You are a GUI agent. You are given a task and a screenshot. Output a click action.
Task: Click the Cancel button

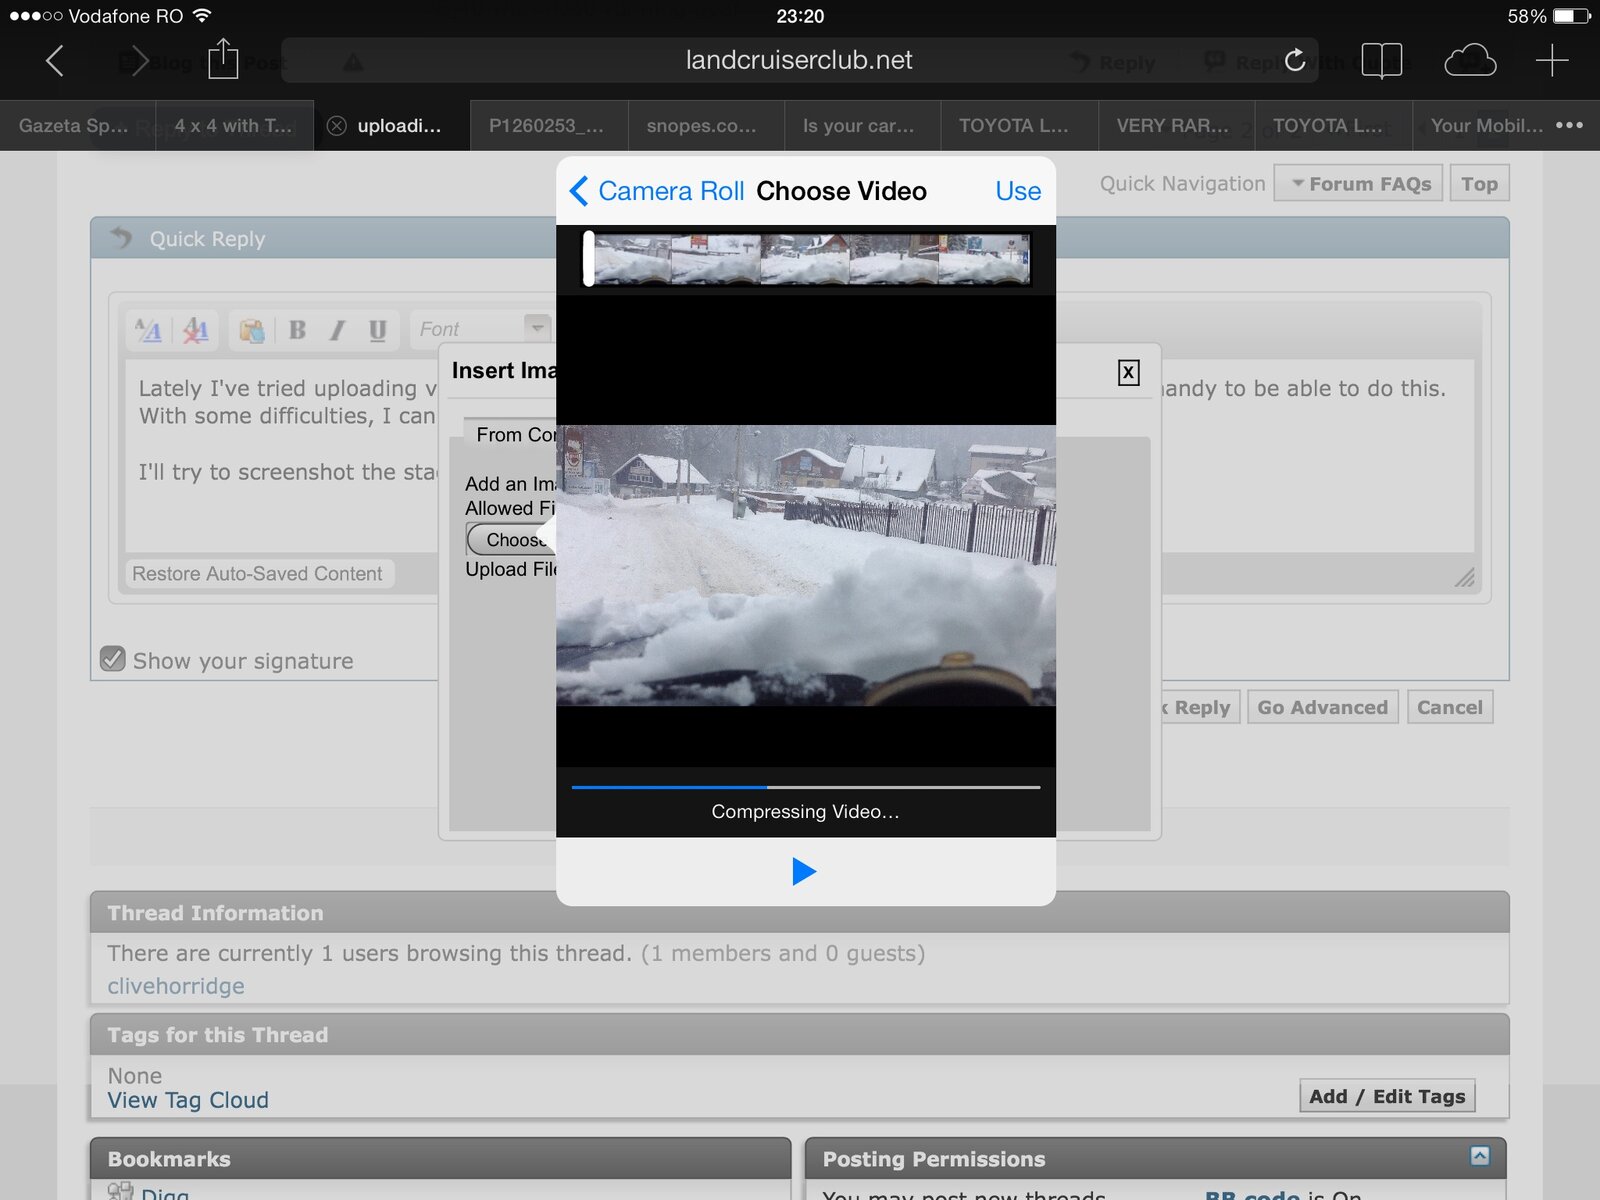(x=1449, y=707)
